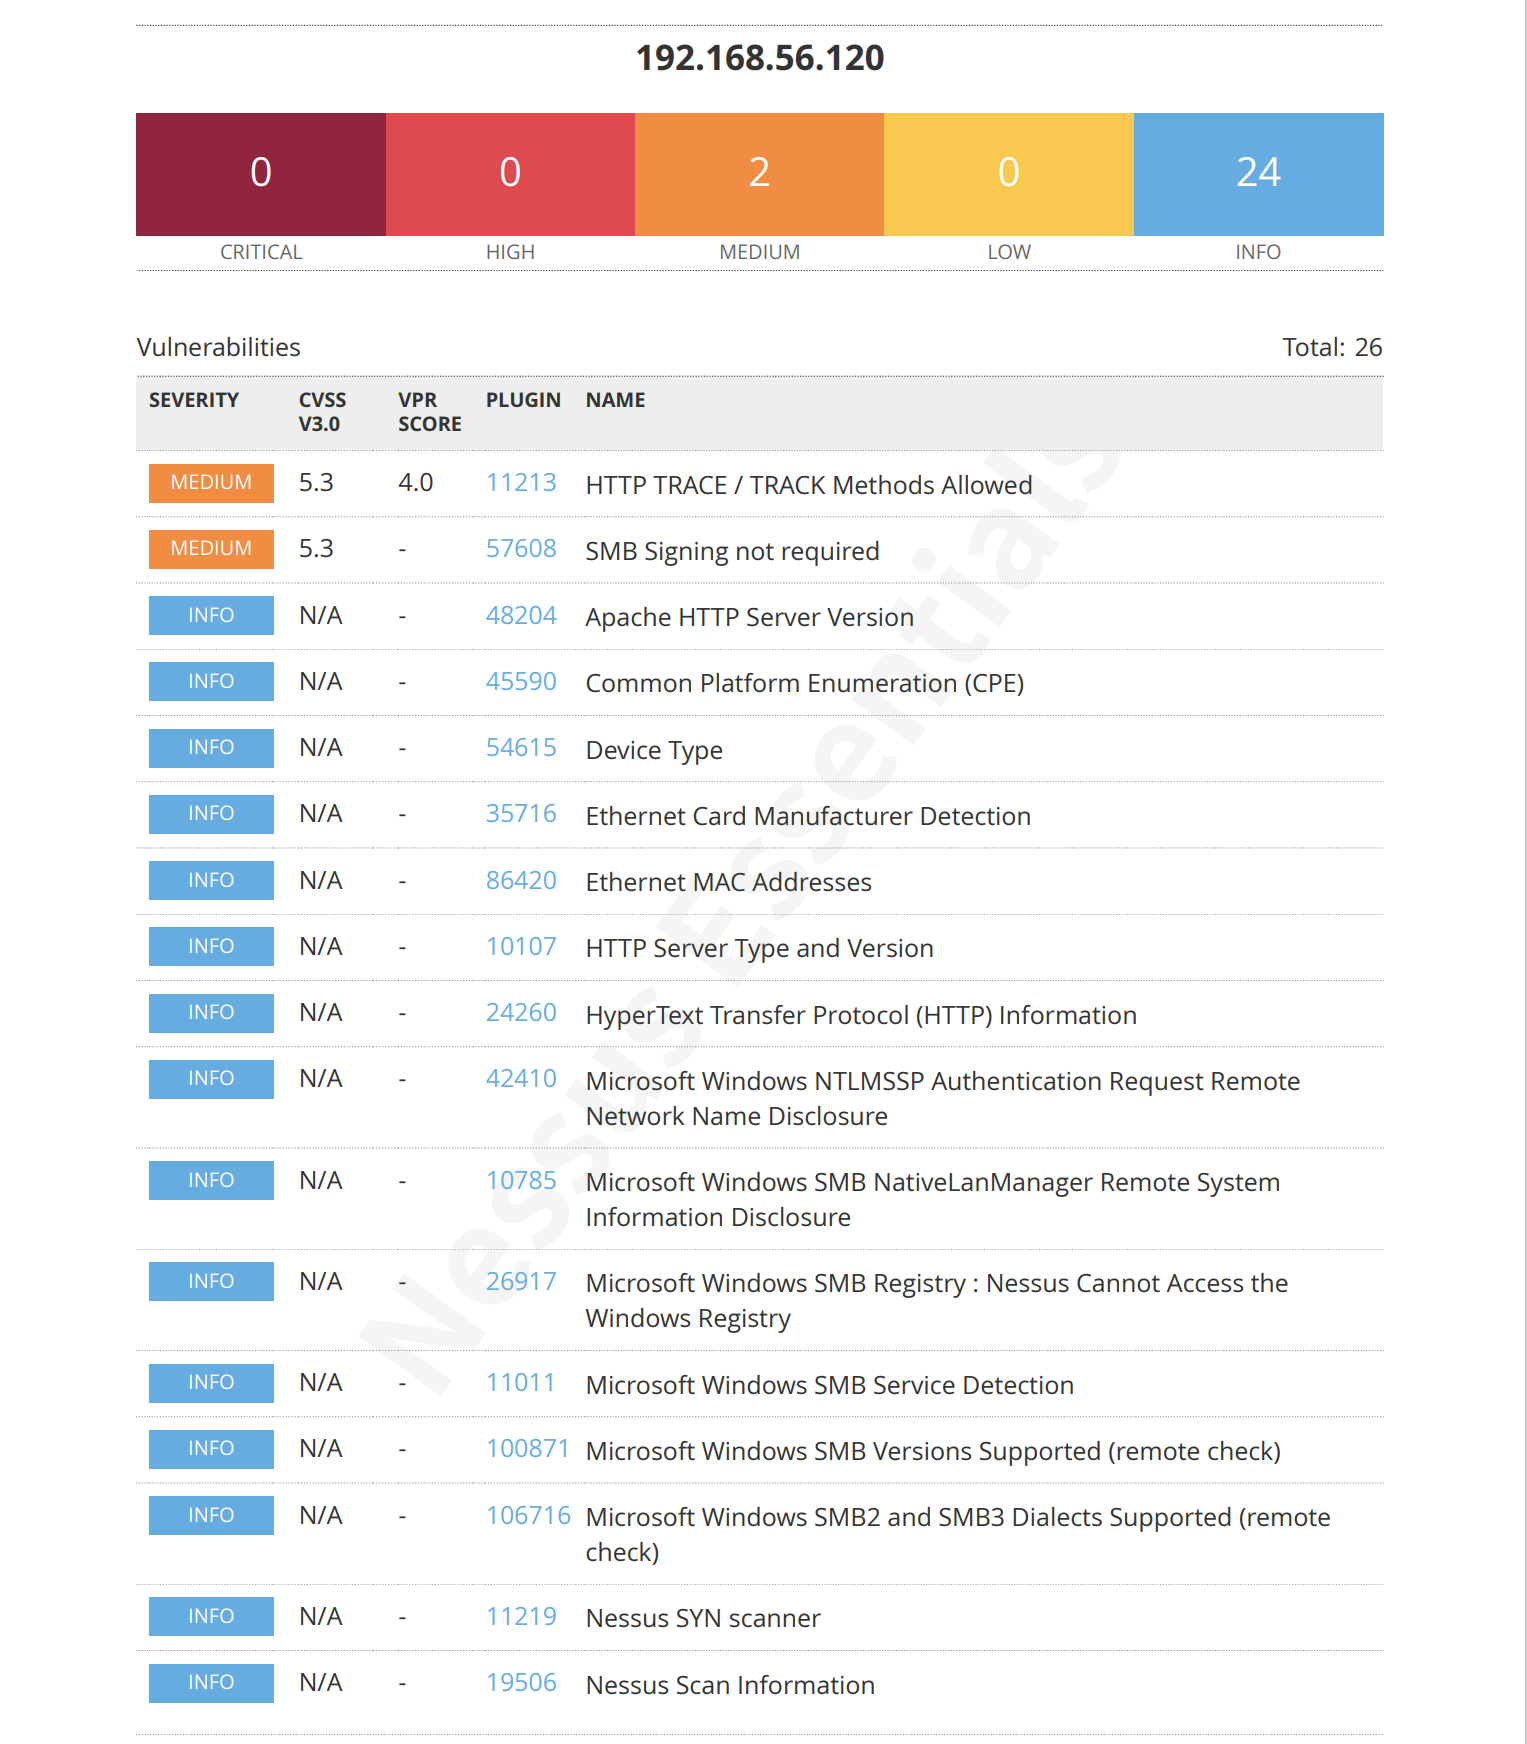Open plugin 11011 link
The height and width of the screenshot is (1744, 1527).
tap(520, 1383)
